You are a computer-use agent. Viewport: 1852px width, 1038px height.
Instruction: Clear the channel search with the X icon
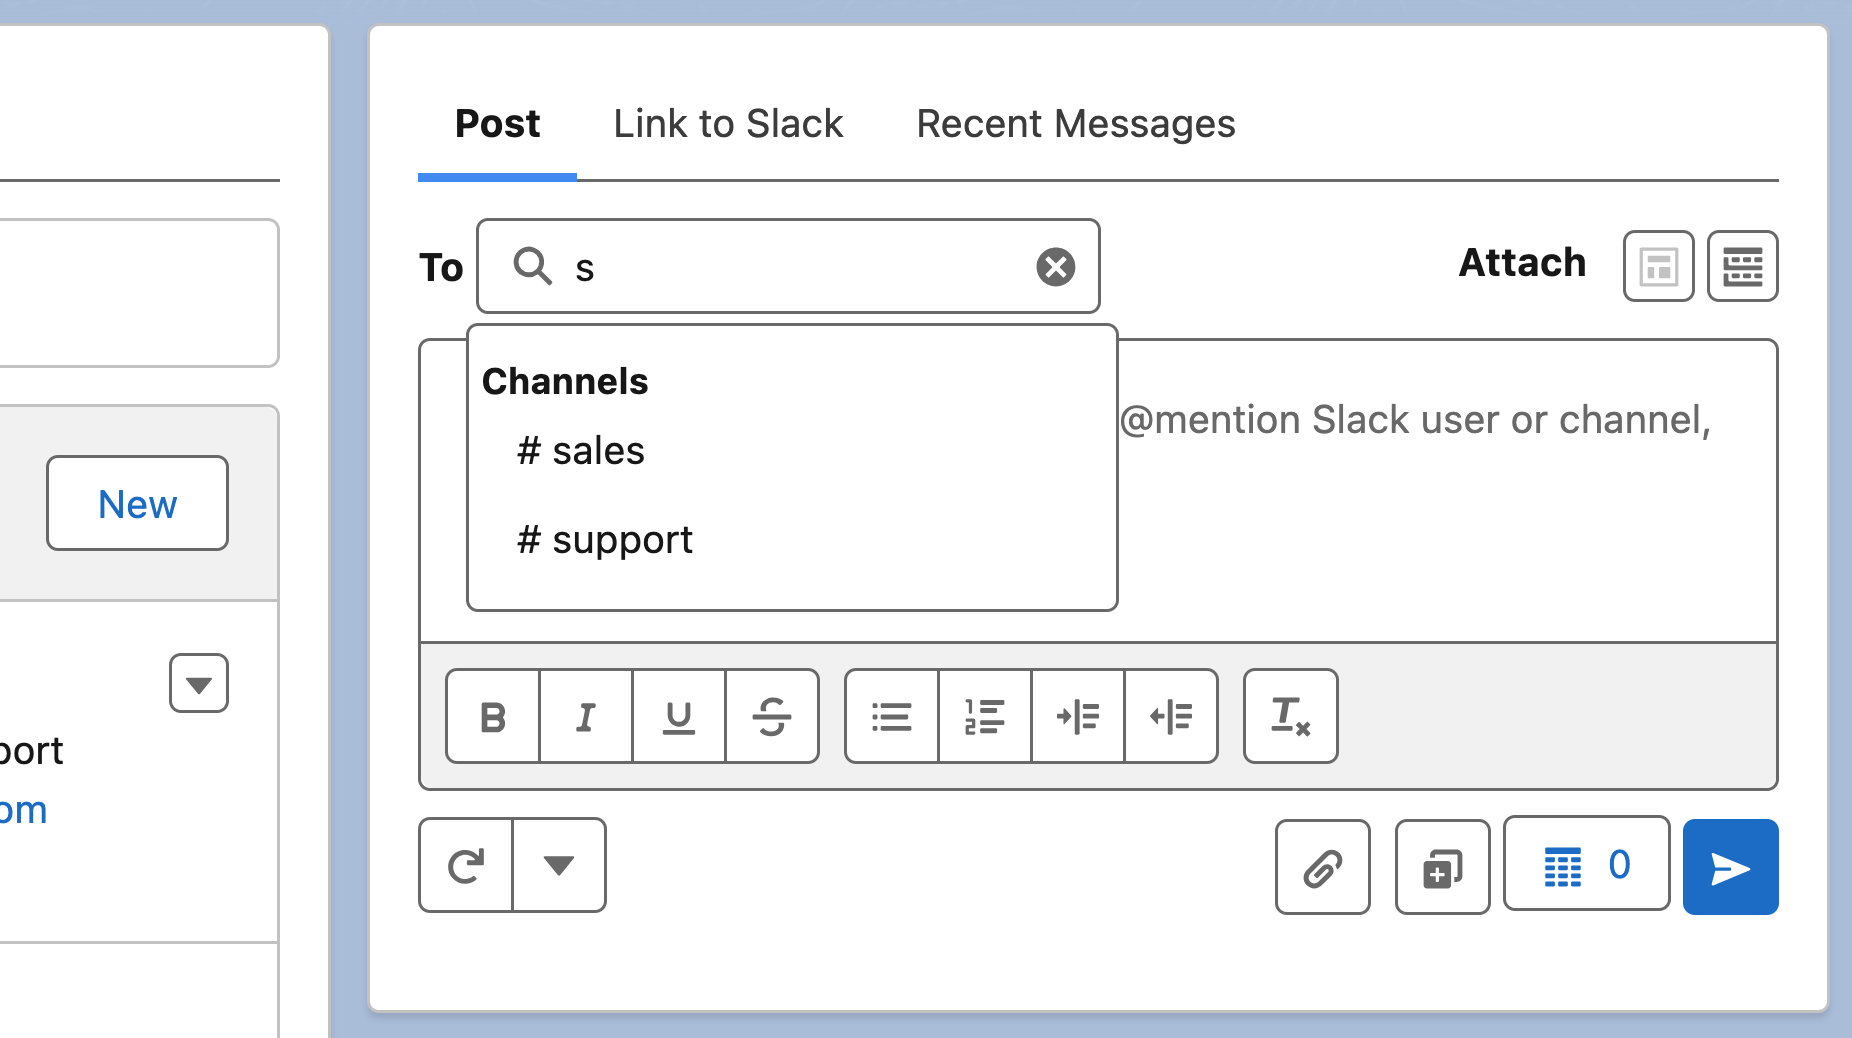pyautogui.click(x=1055, y=266)
